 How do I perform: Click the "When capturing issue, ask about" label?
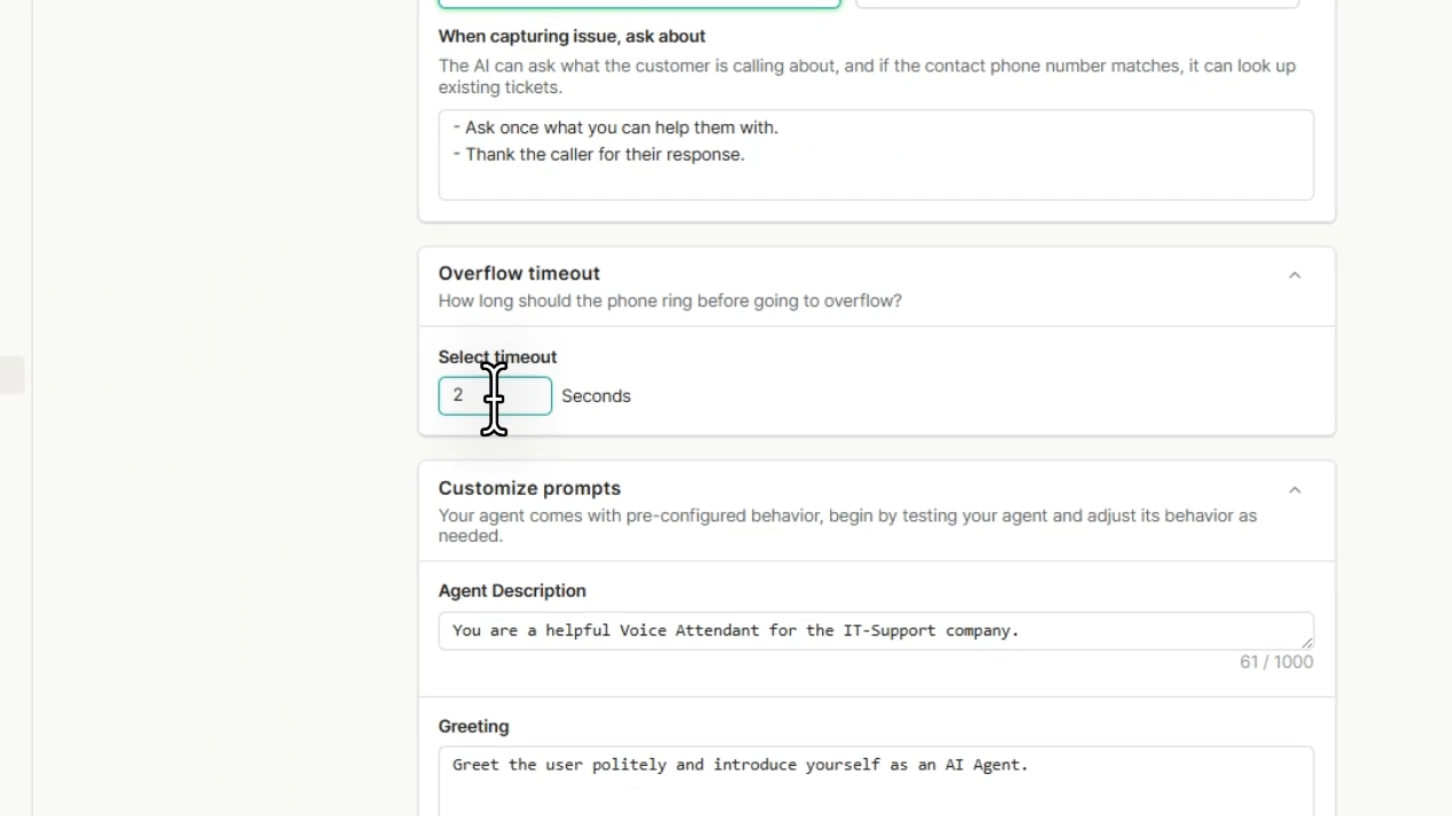coord(571,36)
